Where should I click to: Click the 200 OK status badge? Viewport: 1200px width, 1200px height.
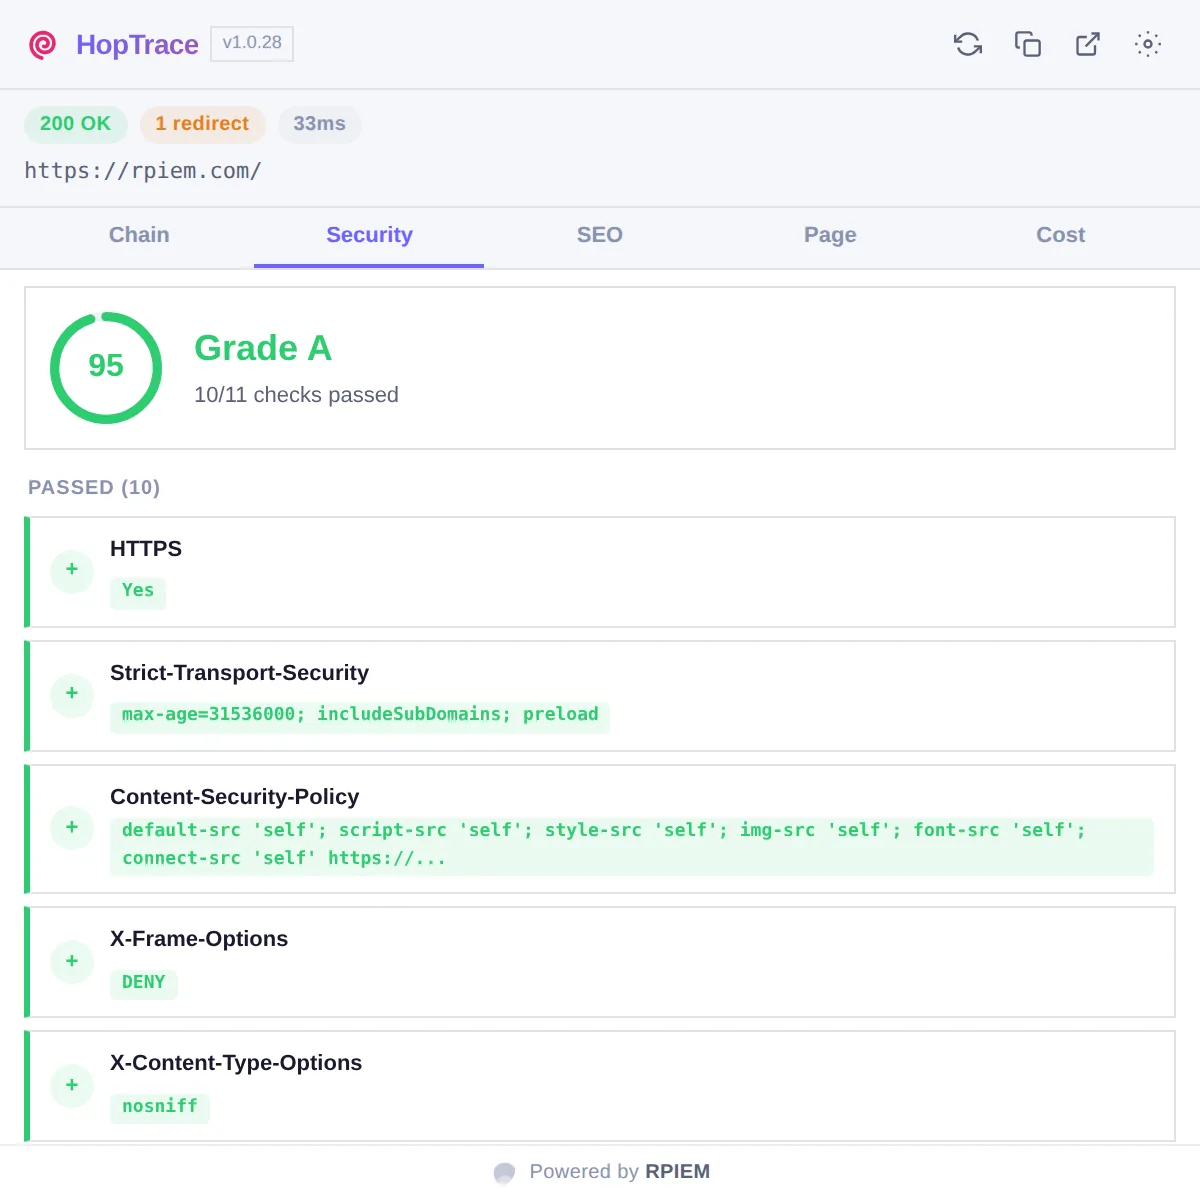[x=75, y=124]
